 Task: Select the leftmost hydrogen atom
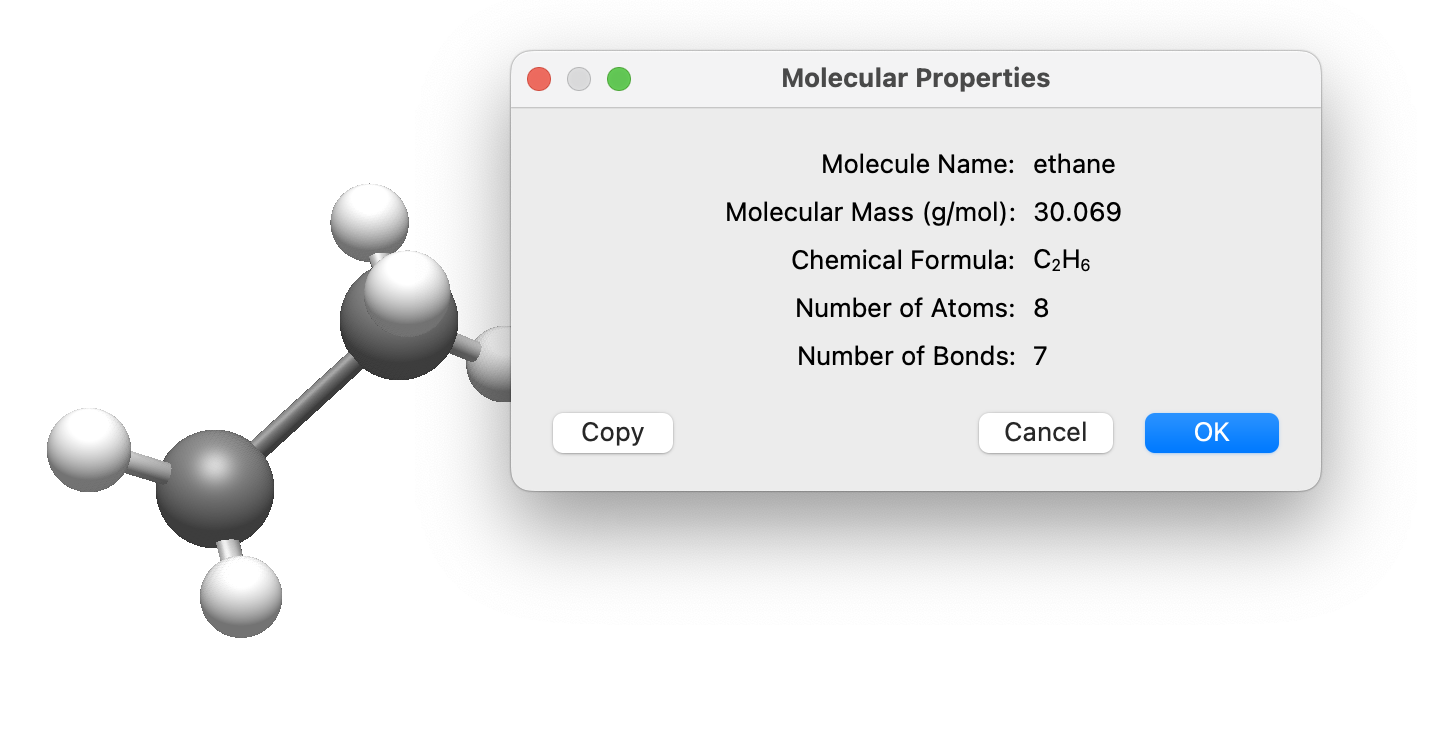point(88,449)
